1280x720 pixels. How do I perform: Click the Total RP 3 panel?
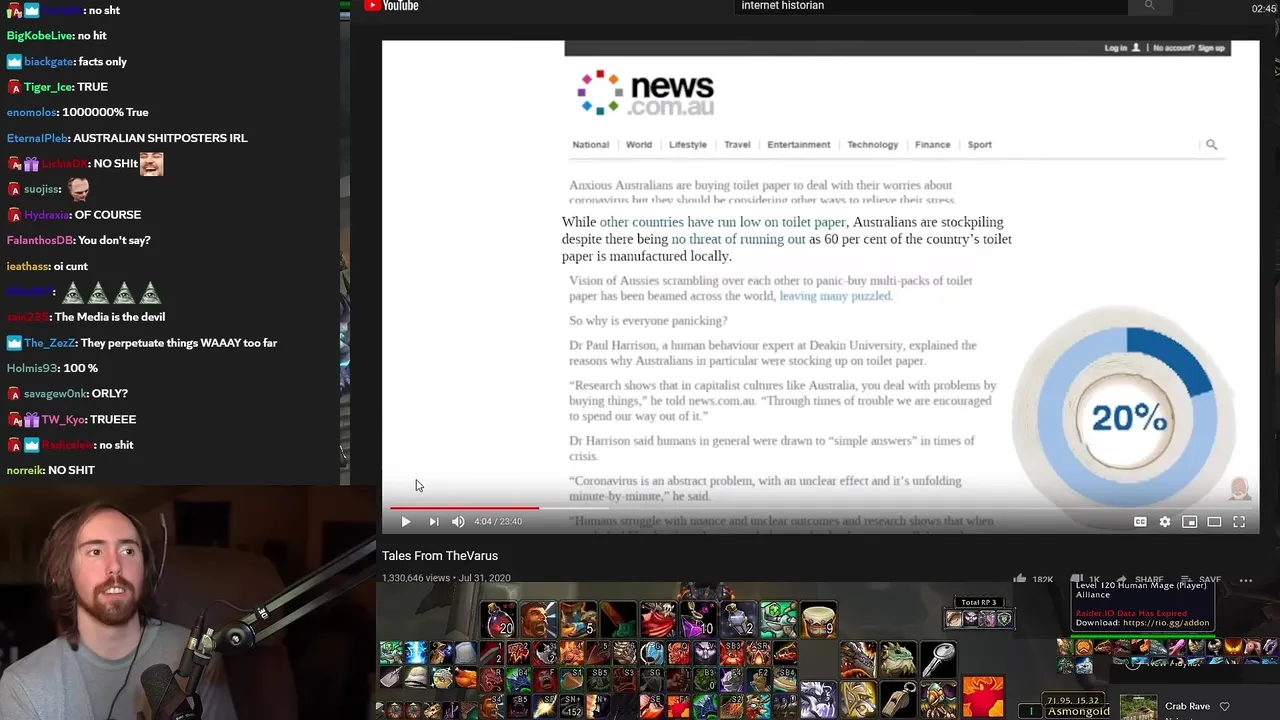[979, 612]
